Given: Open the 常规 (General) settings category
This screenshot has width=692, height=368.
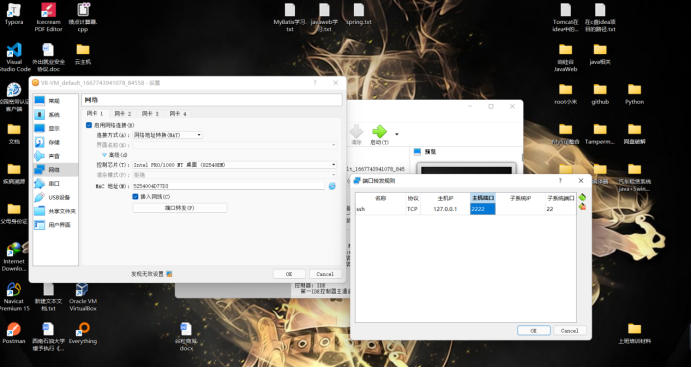Looking at the screenshot, I should click(x=54, y=101).
